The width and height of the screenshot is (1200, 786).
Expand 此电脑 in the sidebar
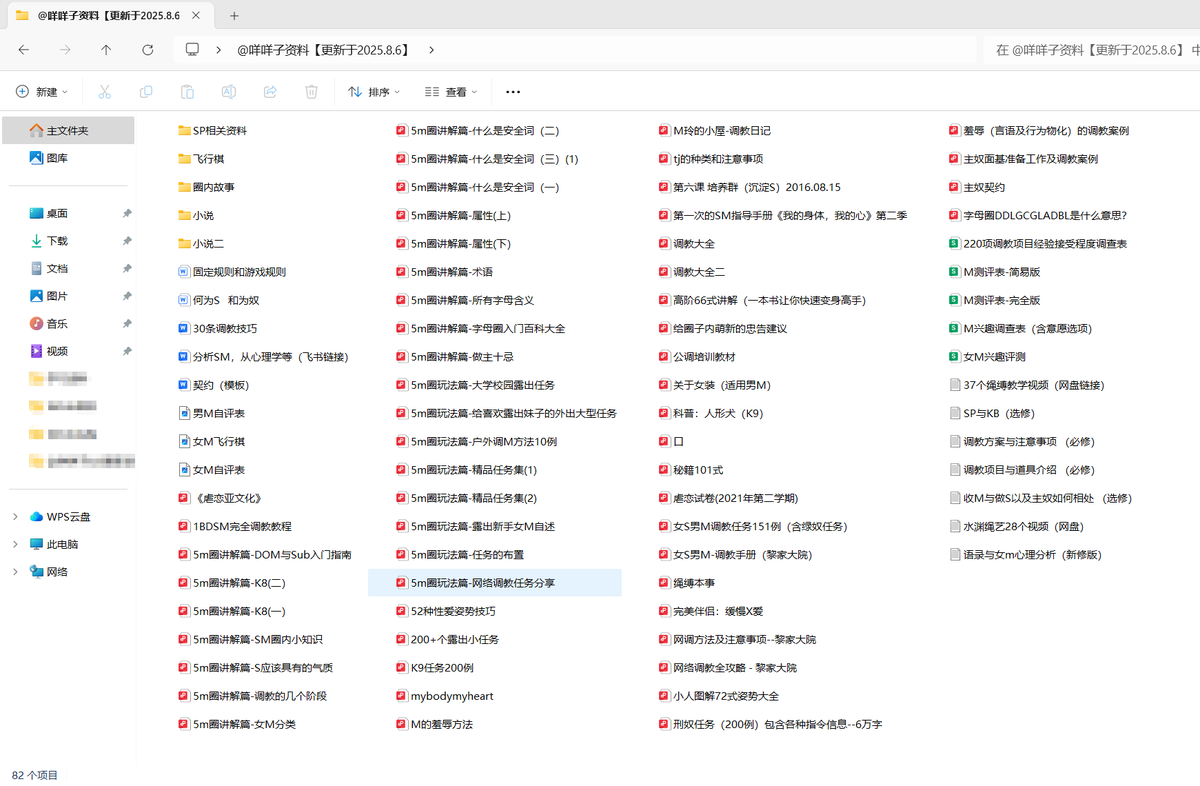[x=14, y=544]
